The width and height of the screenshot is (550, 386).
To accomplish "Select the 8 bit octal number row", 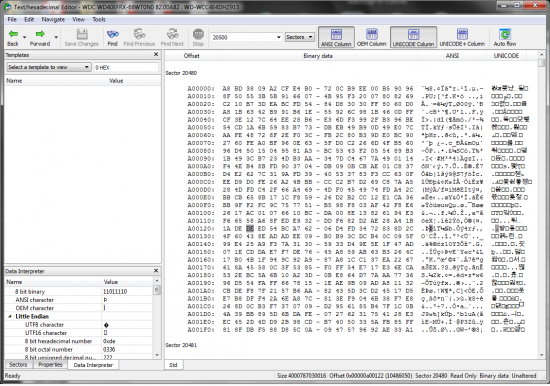I will (79, 350).
